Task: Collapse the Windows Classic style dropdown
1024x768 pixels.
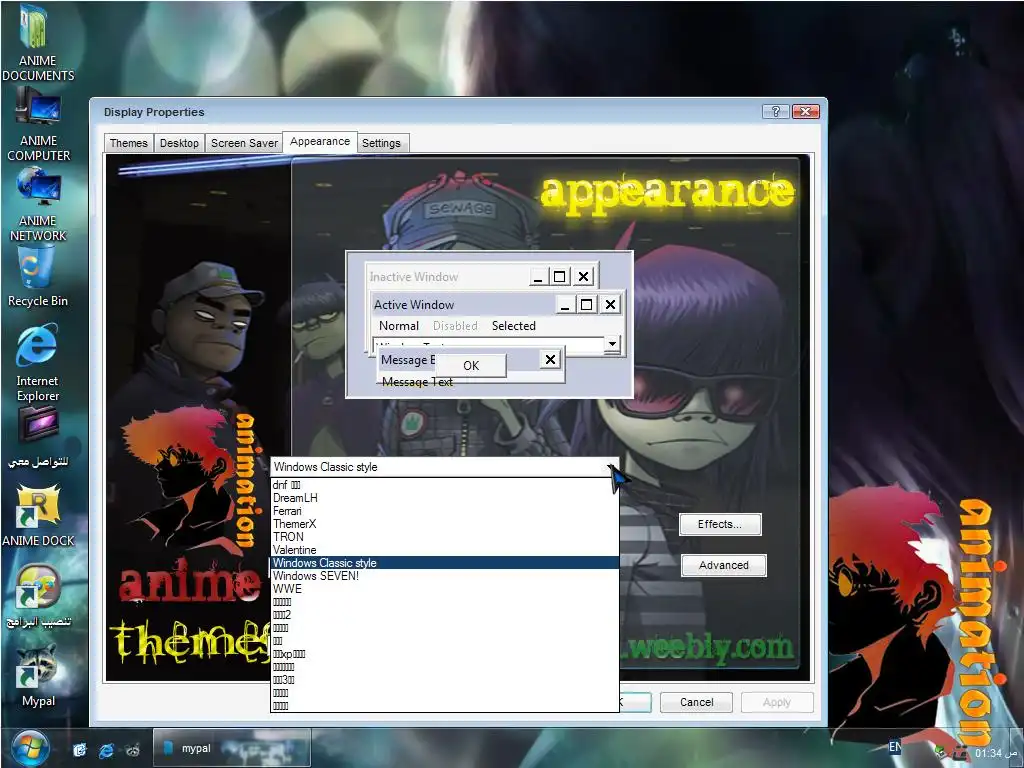Action: click(611, 467)
